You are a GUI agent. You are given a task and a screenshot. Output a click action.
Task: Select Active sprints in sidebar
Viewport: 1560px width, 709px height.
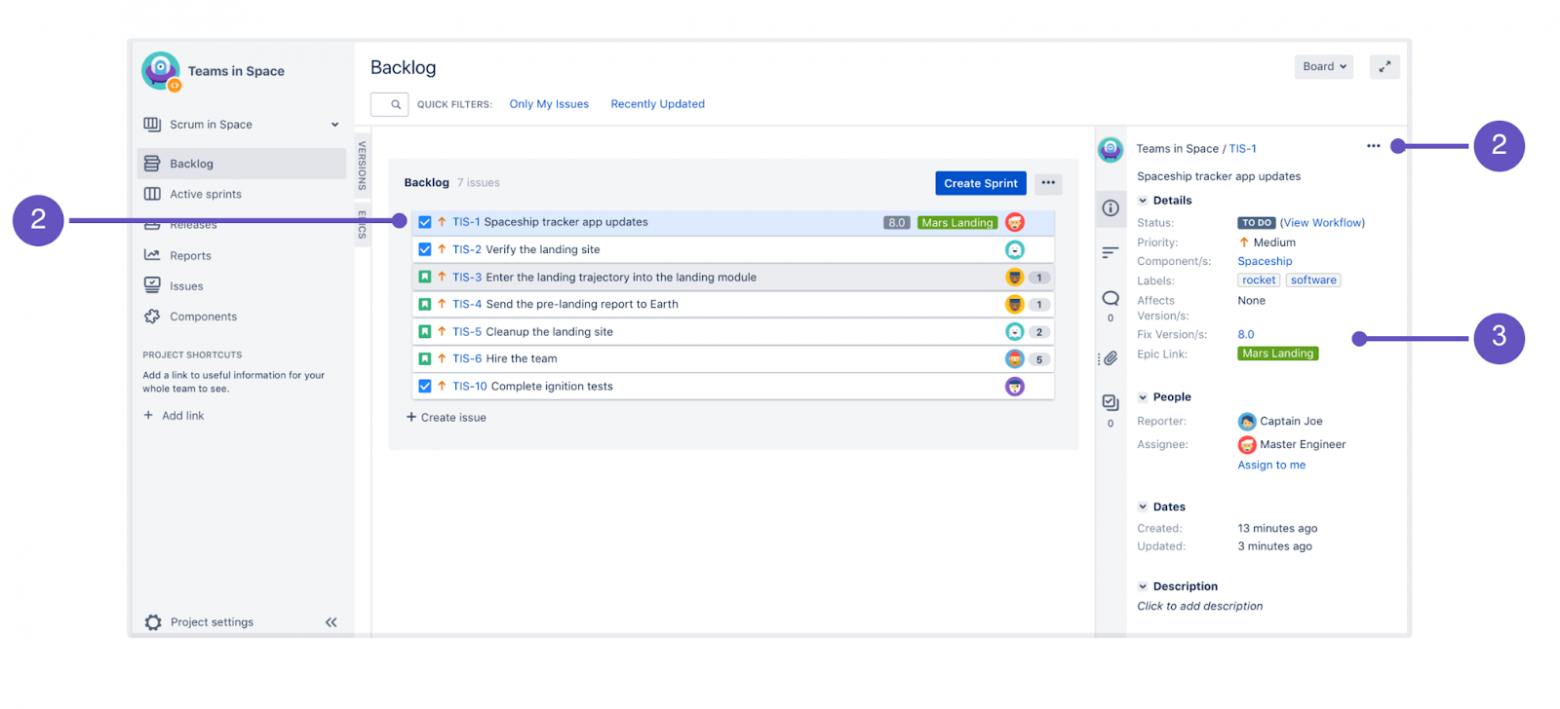coord(205,194)
